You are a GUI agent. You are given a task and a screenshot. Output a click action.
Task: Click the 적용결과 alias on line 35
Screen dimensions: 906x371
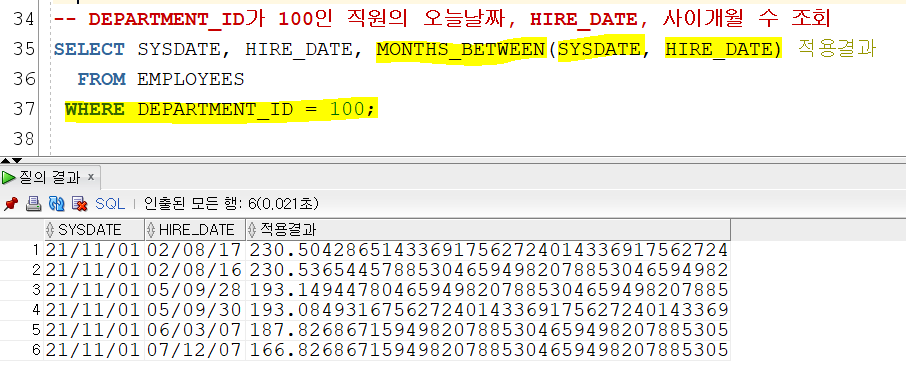click(837, 49)
